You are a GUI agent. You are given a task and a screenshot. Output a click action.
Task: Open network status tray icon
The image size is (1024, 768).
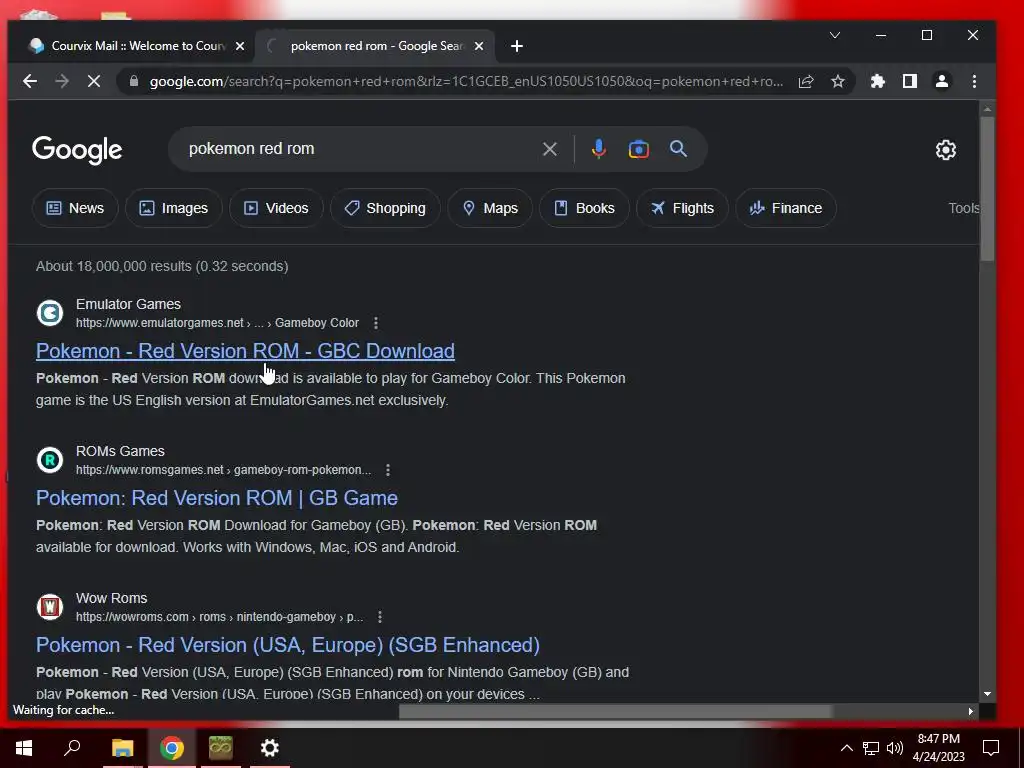click(x=871, y=748)
